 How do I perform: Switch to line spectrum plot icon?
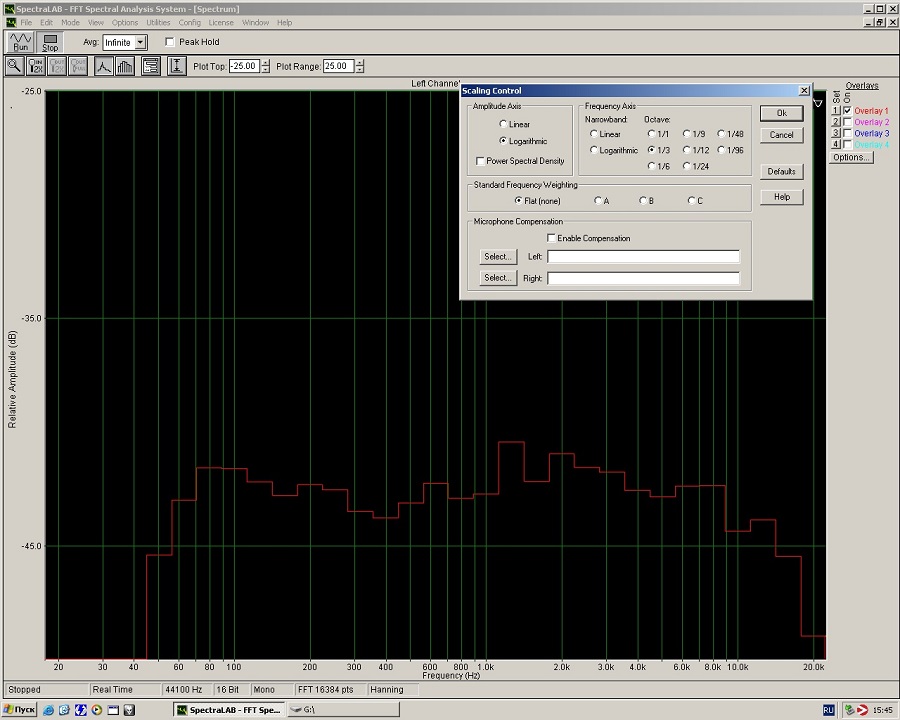104,66
